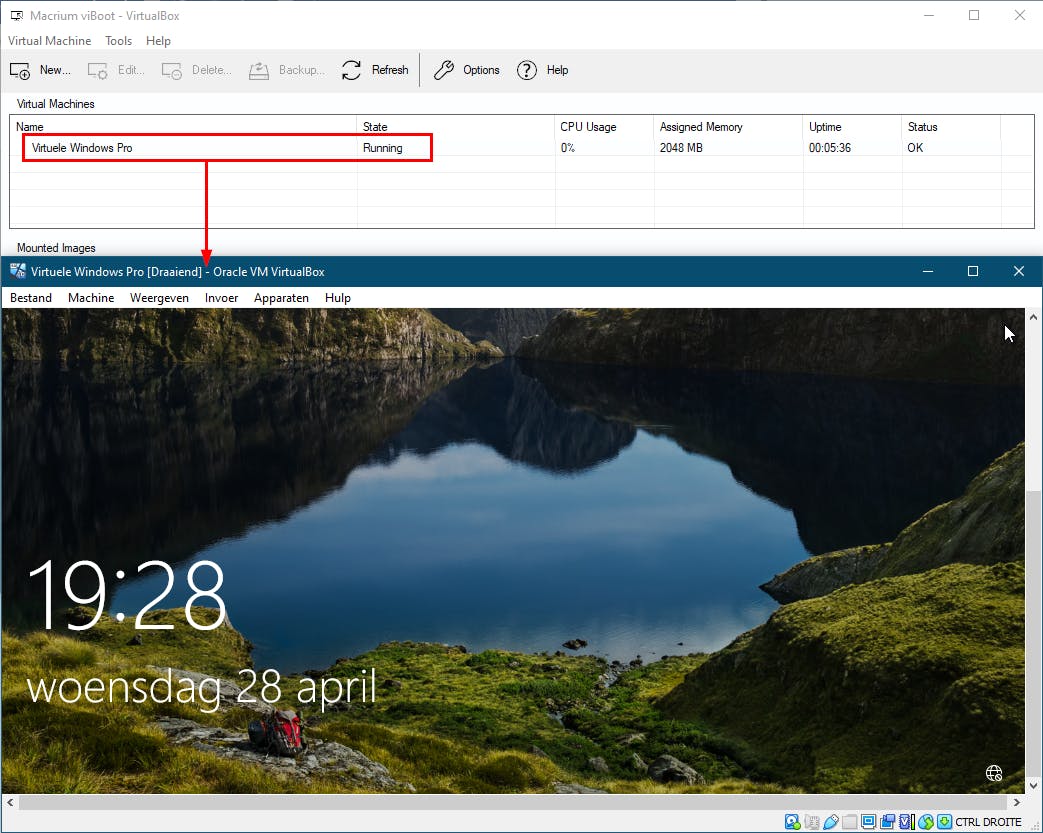Open the Machine menu in VirtualBox

pyautogui.click(x=91, y=298)
